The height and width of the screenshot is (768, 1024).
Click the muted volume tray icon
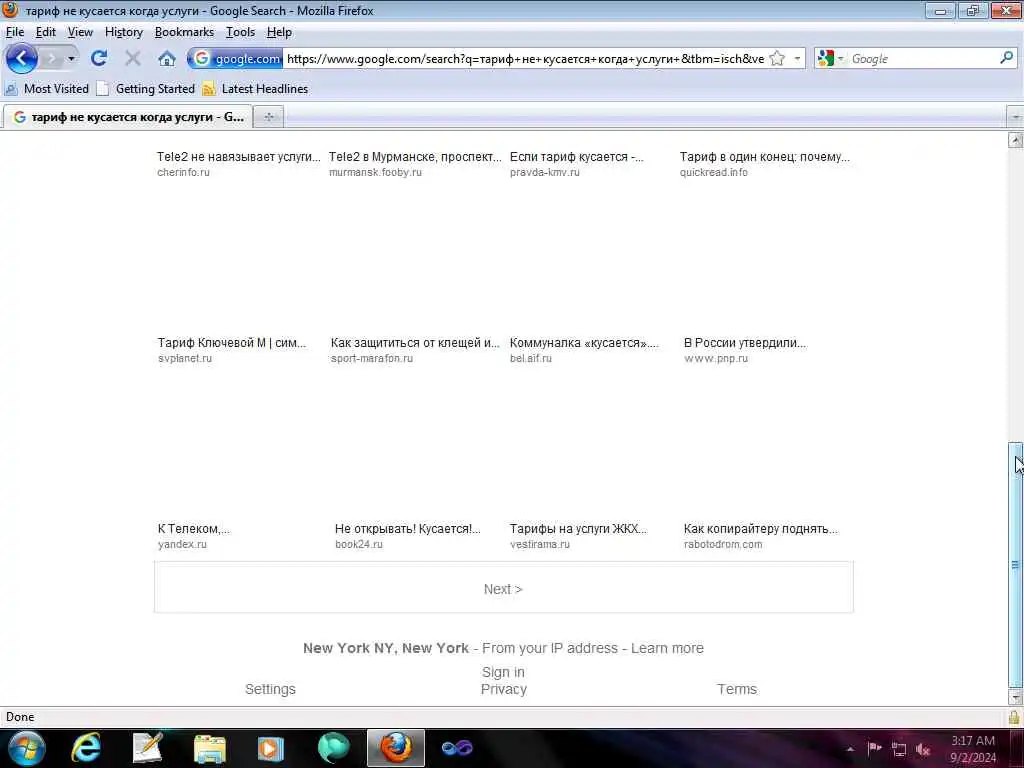coord(923,749)
